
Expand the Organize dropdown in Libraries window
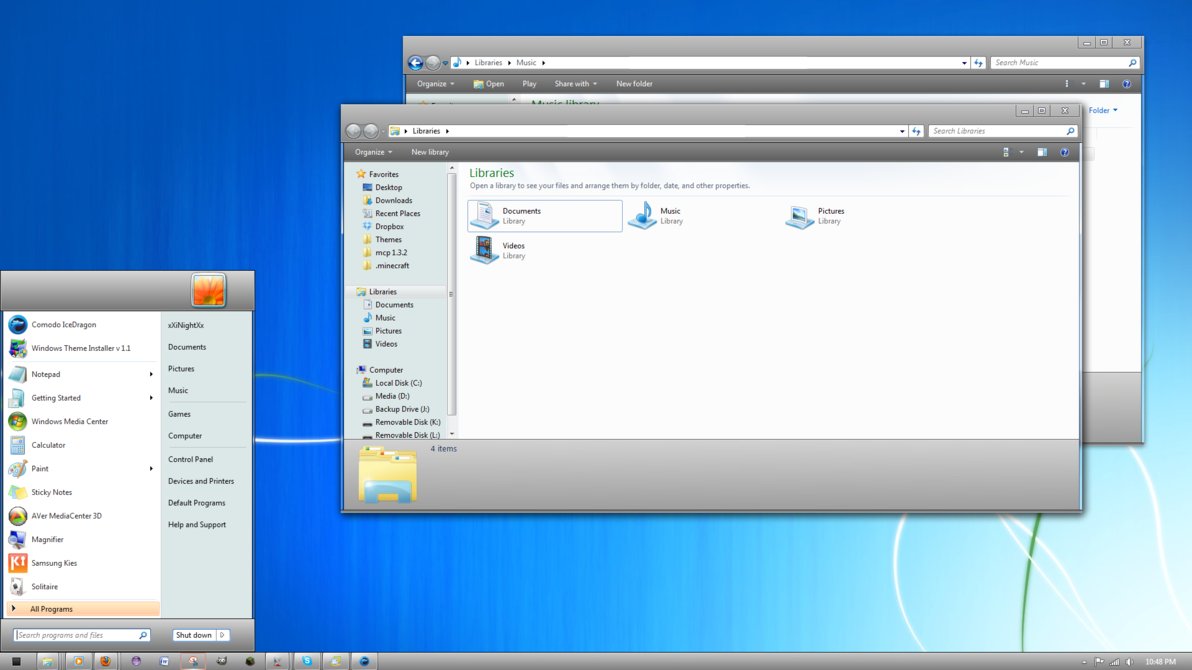point(374,152)
